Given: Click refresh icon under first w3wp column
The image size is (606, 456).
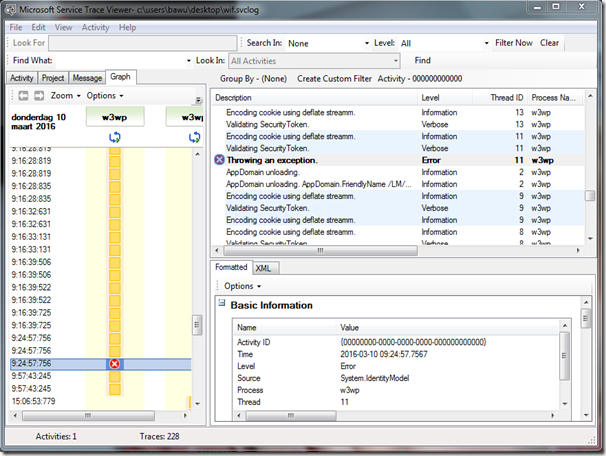Looking at the screenshot, I should coord(115,137).
